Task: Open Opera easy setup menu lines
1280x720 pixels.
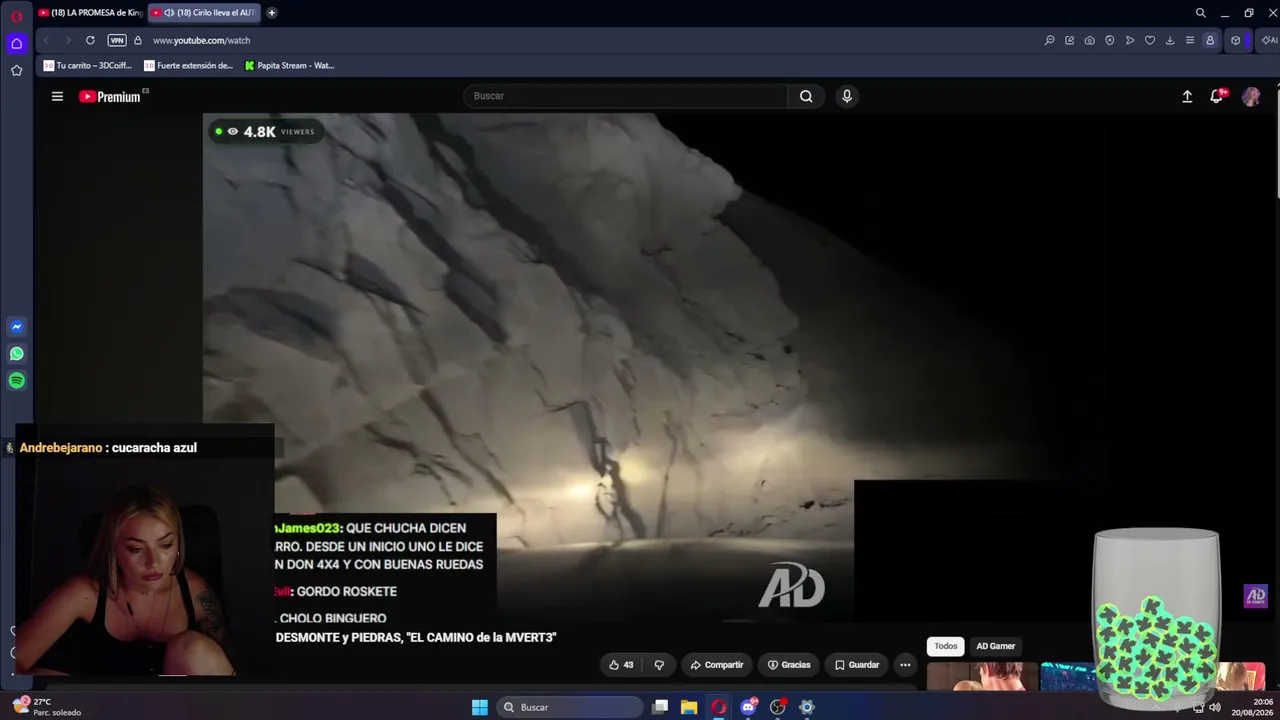Action: (x=1189, y=40)
